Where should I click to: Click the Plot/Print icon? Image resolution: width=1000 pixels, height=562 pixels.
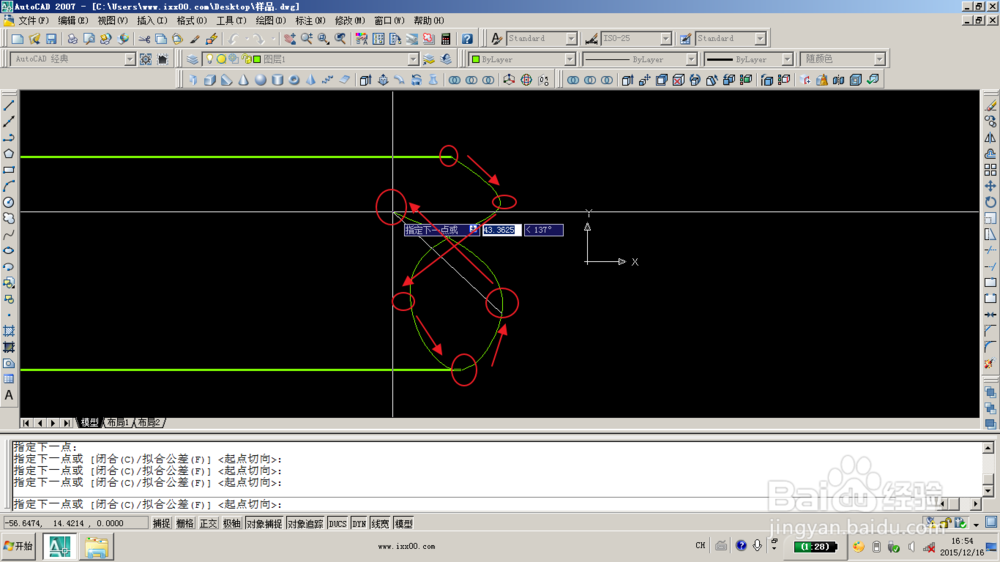72,39
